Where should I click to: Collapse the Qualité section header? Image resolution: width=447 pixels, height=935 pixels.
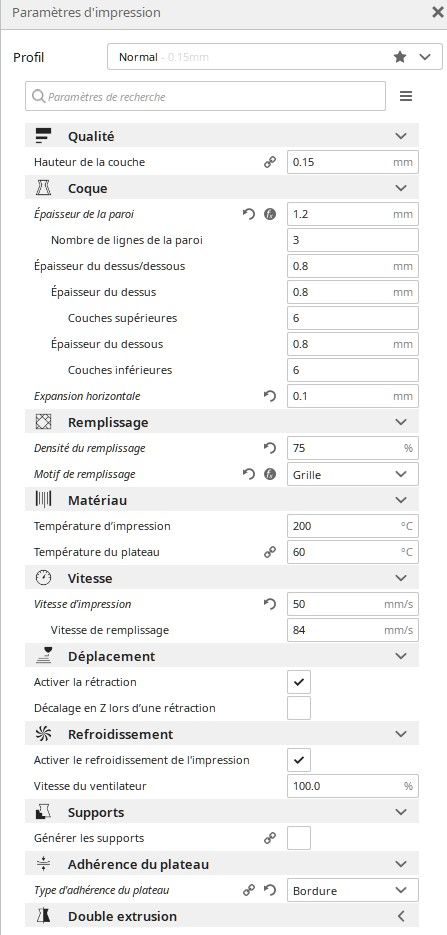point(222,136)
